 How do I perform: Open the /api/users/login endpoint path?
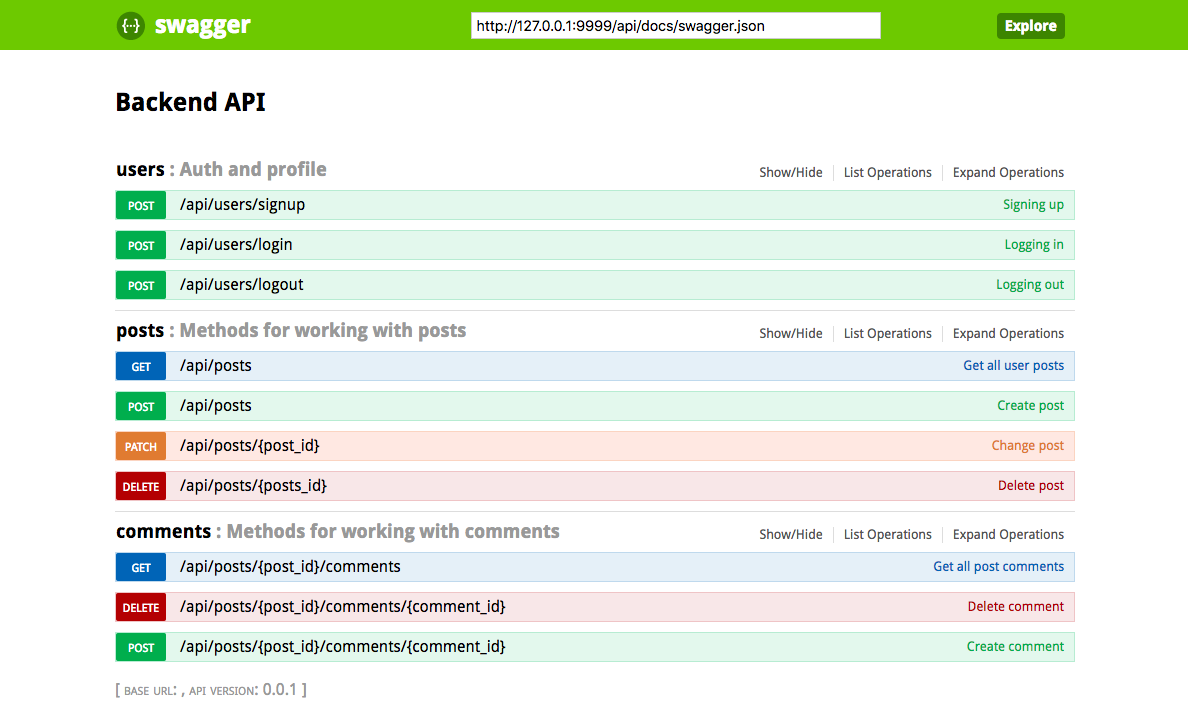[236, 245]
